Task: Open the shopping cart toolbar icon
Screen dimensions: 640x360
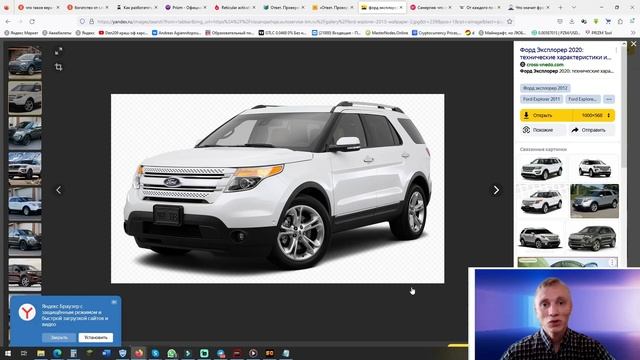Action: point(608,21)
